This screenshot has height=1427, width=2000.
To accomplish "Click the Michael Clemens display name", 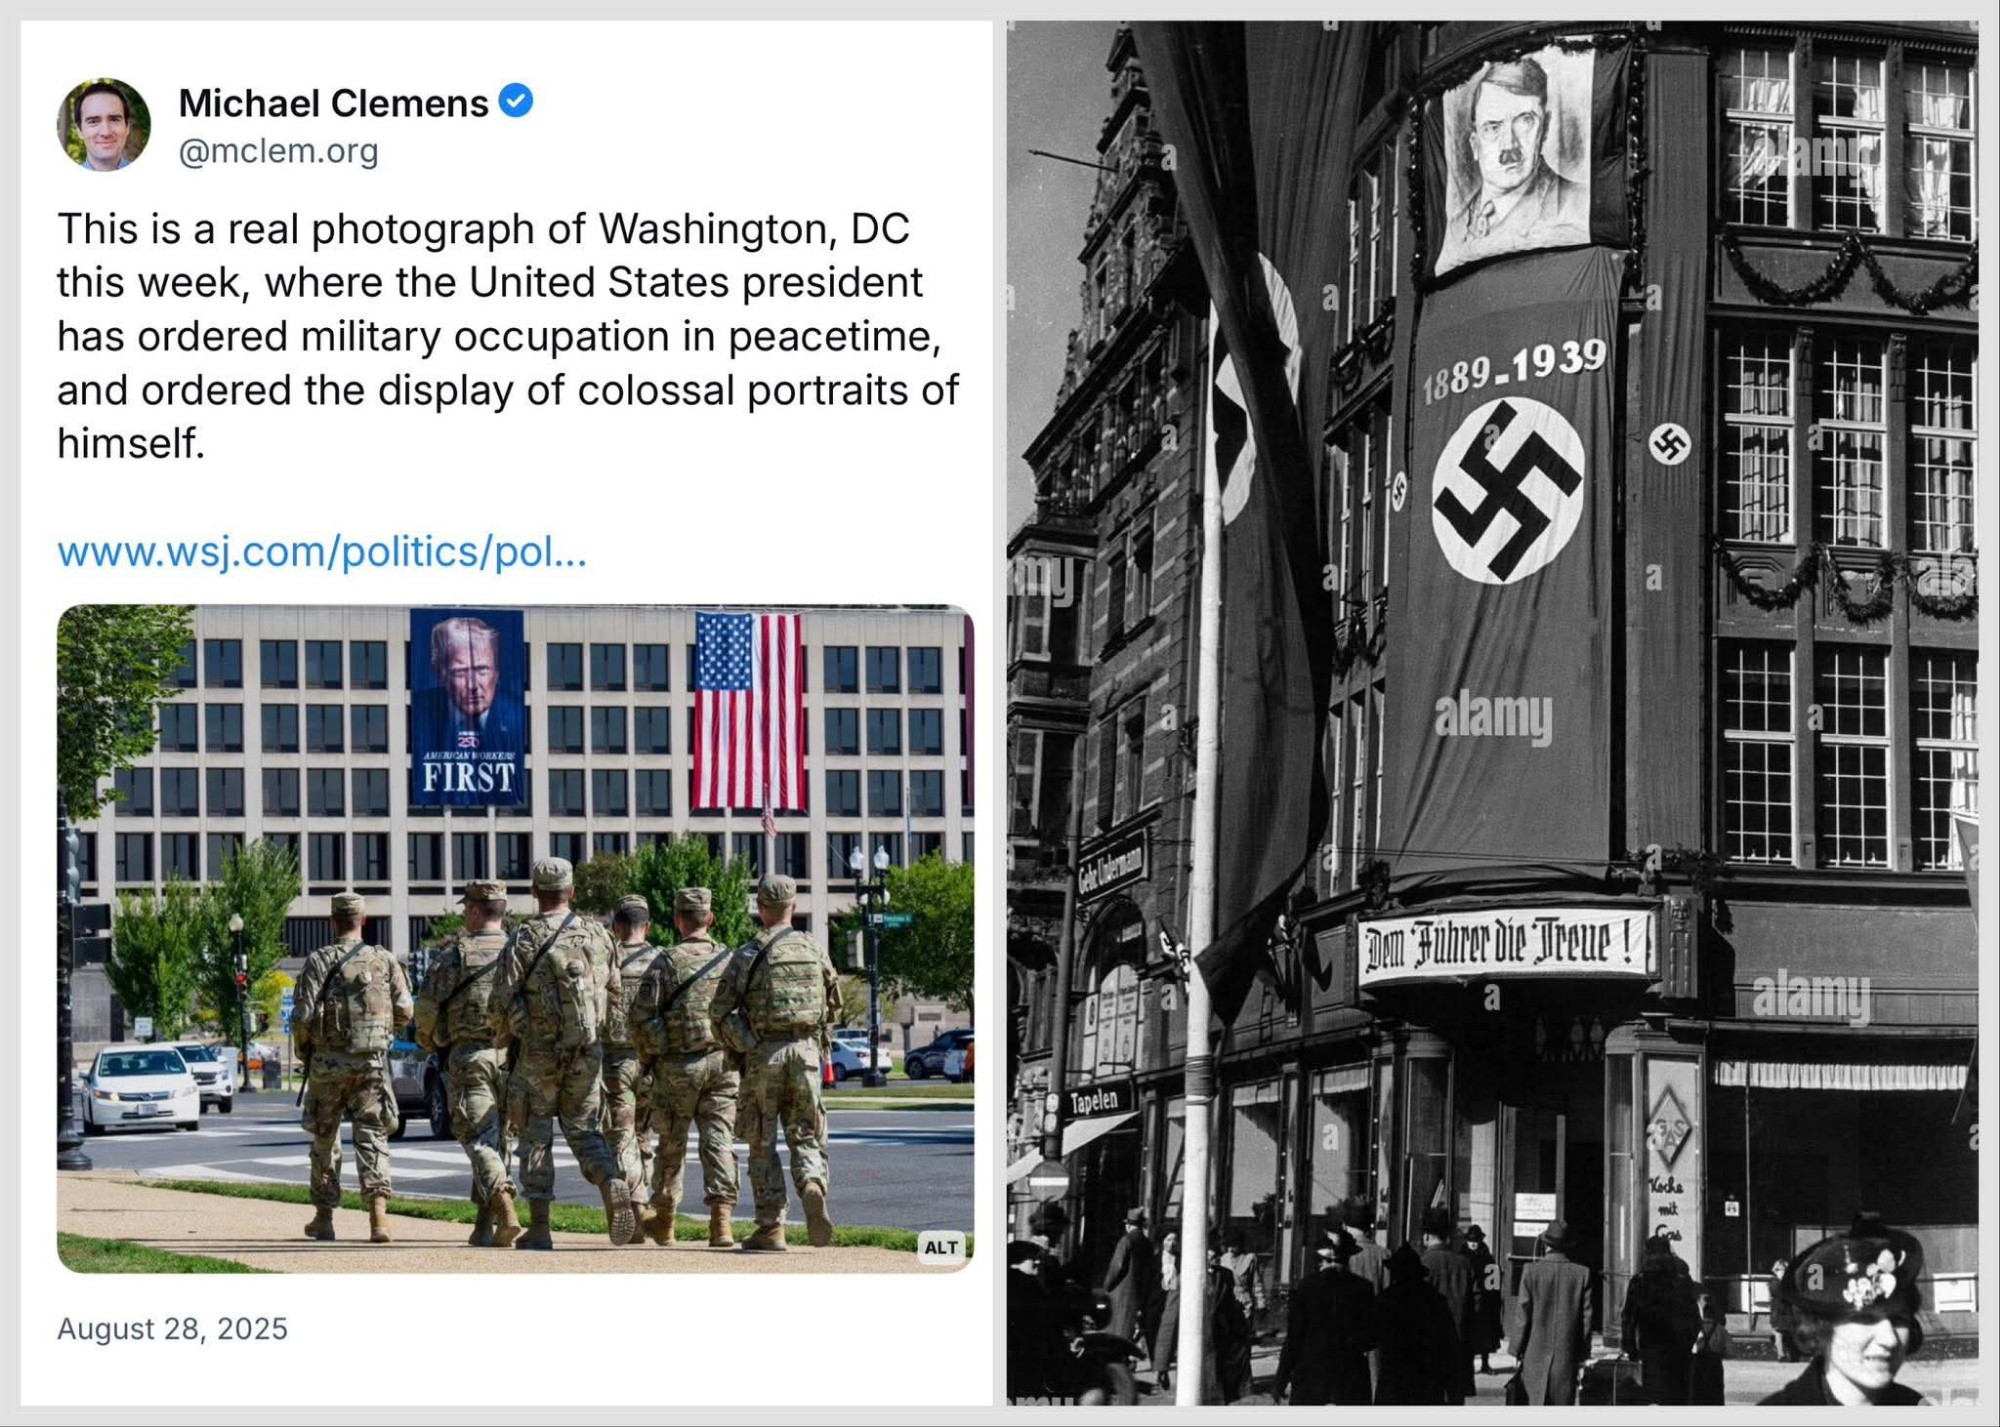I will [333, 103].
